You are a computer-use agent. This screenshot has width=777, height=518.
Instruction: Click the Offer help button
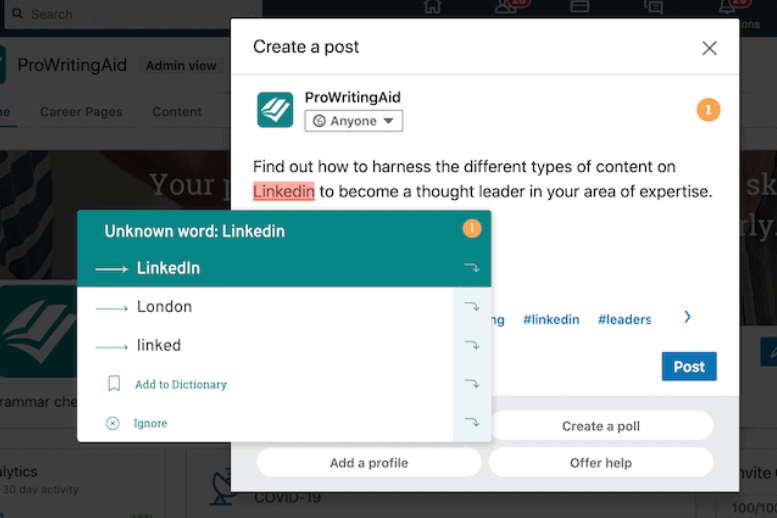point(601,462)
